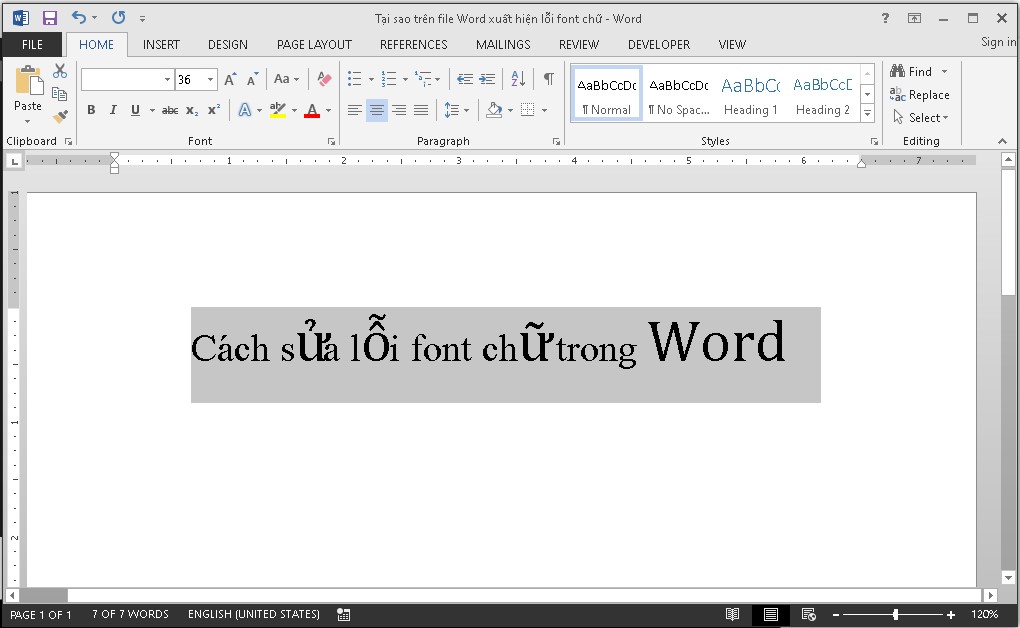
Task: Toggle Show/Hide paragraph marks
Action: 549,79
